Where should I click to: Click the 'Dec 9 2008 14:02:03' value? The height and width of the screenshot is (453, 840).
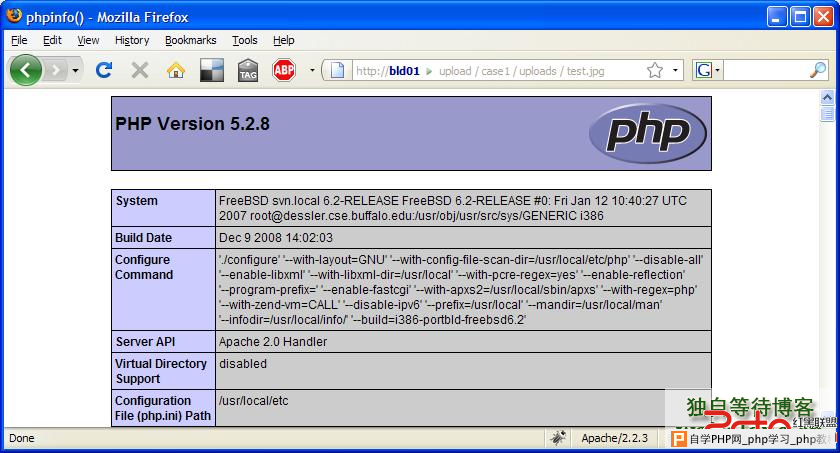276,238
